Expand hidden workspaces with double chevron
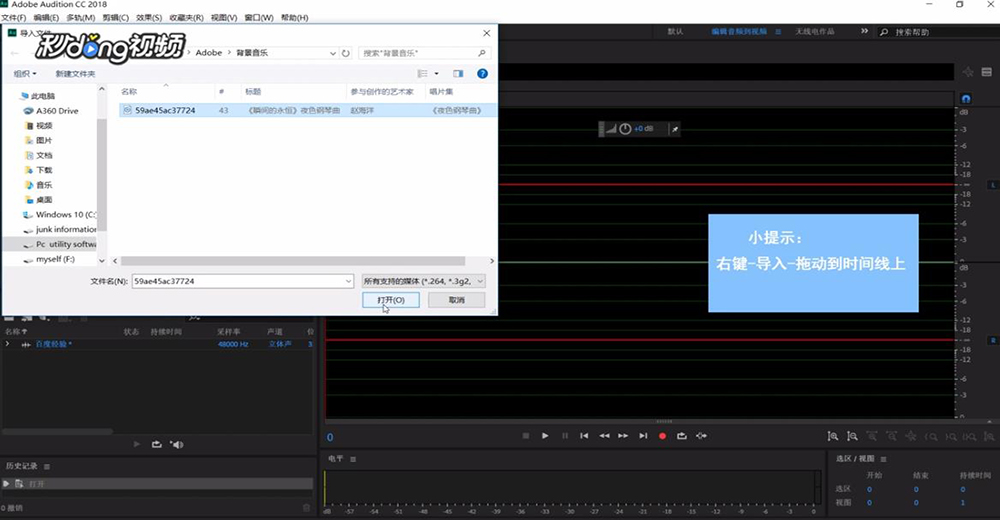This screenshot has height=520, width=1000. click(864, 31)
